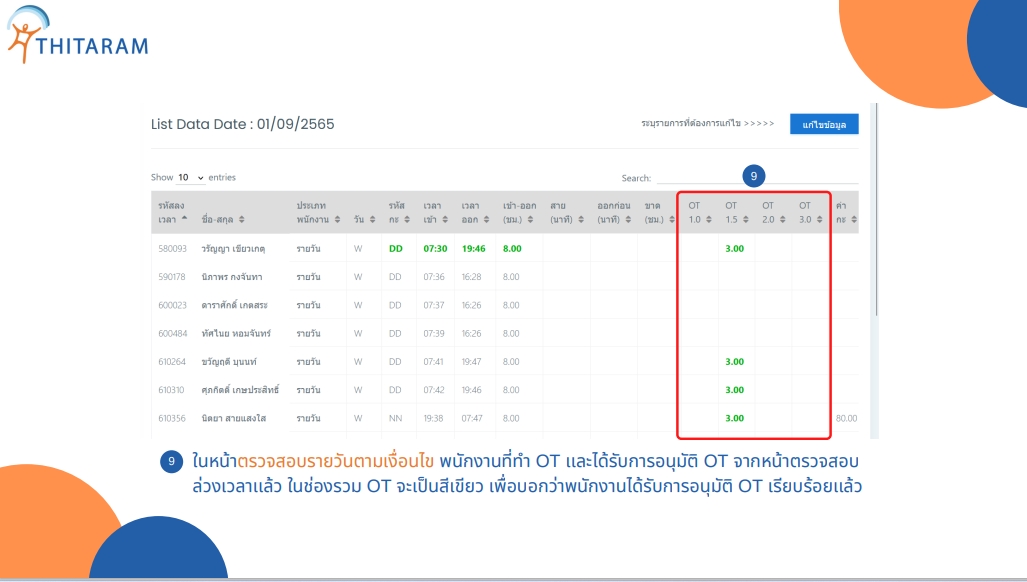Sort by OT 1.0 column icon
Screen dimensions: 1027x582
point(710,219)
